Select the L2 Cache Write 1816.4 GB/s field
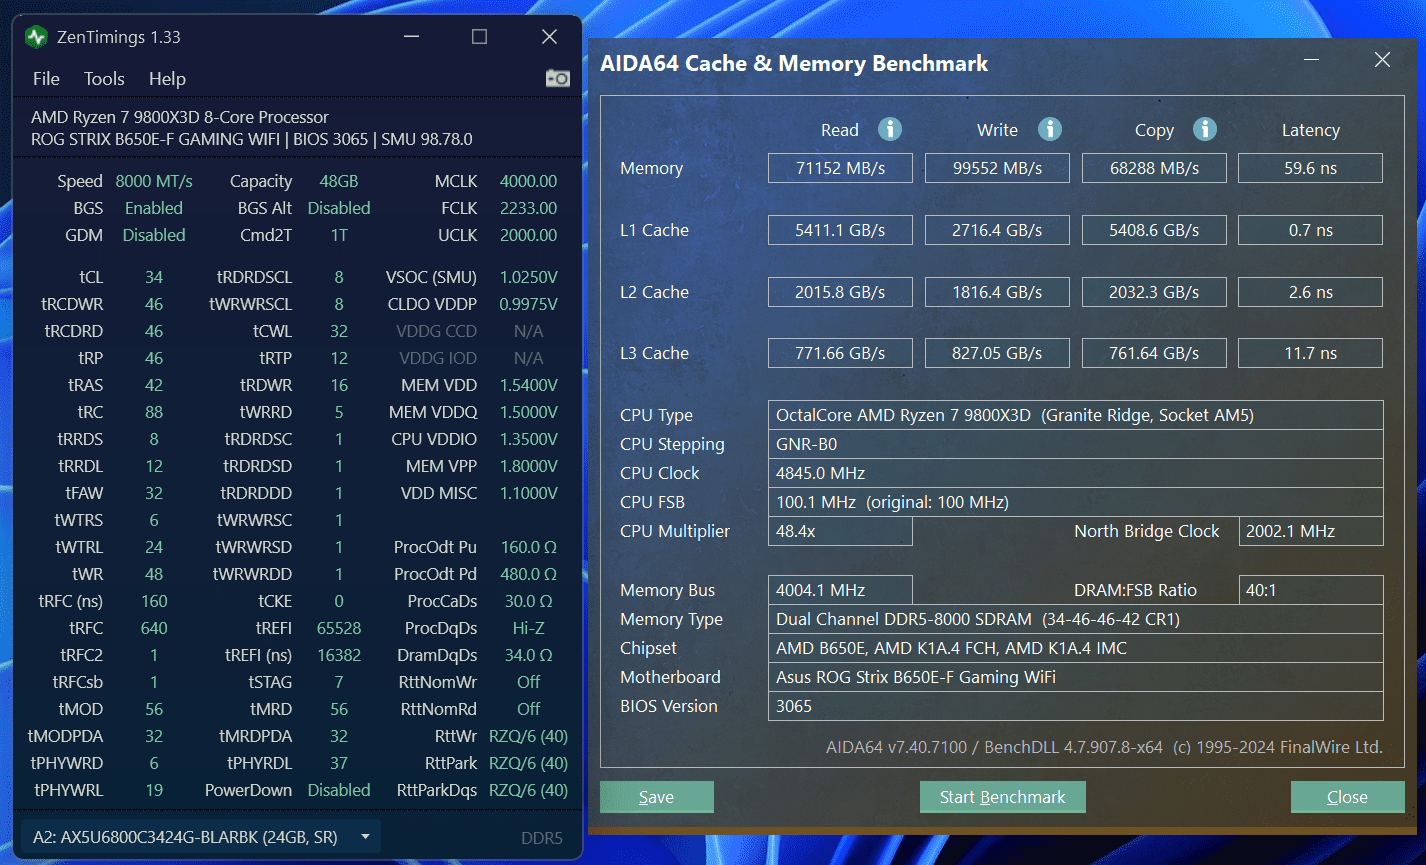The height and width of the screenshot is (865, 1426). [x=997, y=292]
